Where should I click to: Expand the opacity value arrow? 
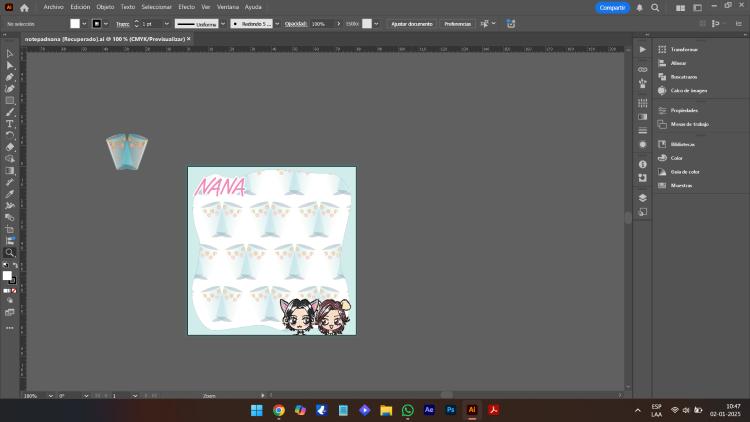pos(339,24)
